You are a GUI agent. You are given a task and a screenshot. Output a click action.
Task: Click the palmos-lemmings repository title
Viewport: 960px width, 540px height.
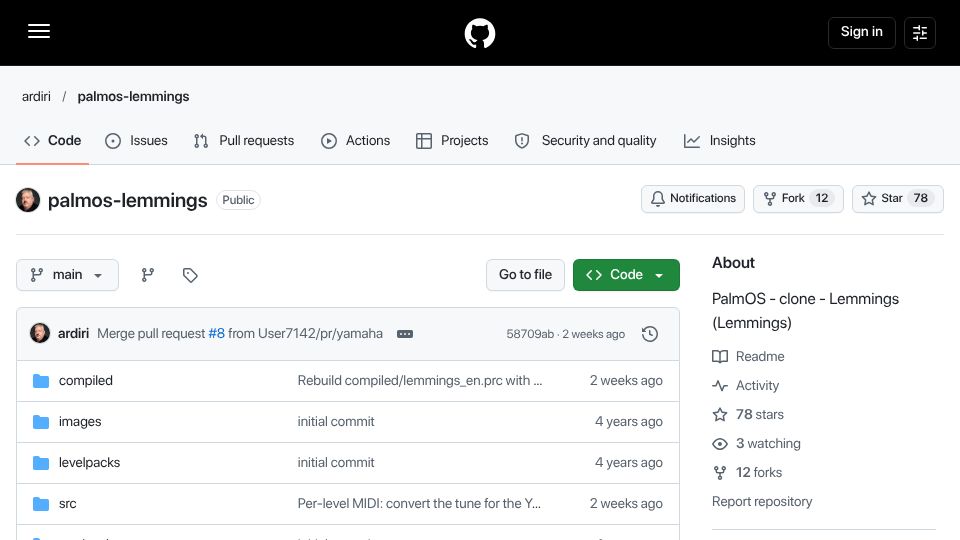point(127,200)
